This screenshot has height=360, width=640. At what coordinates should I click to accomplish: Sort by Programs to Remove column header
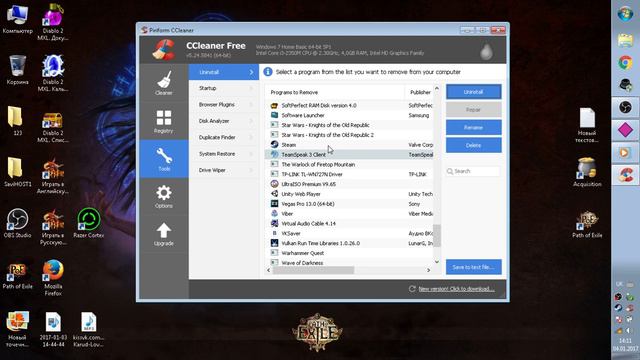pyautogui.click(x=335, y=92)
